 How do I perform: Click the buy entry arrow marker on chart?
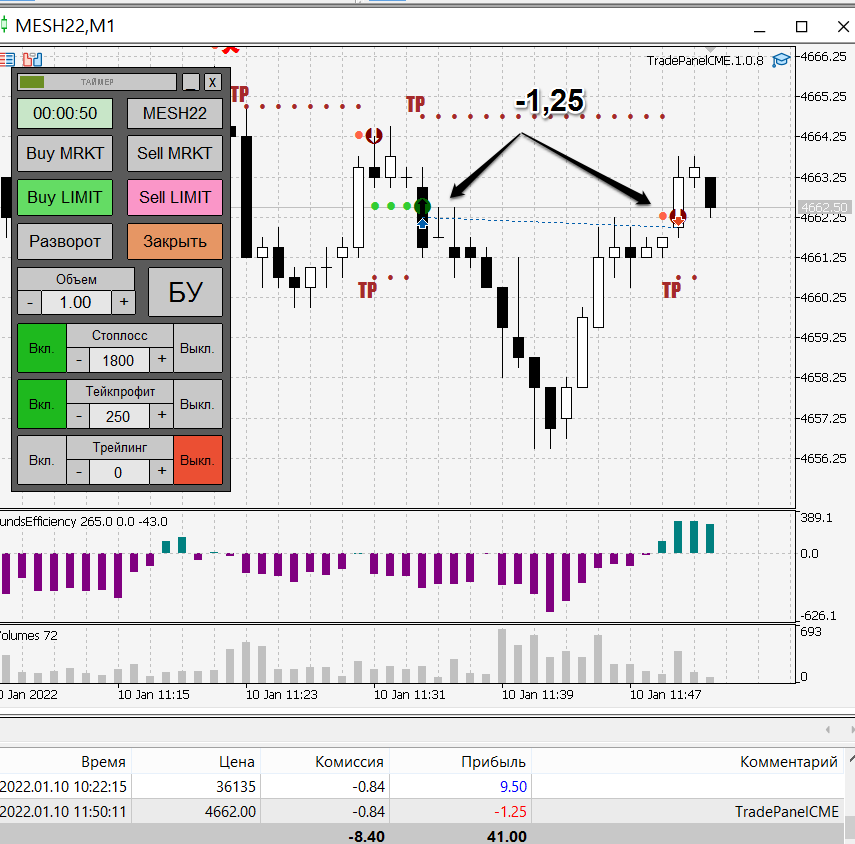pyautogui.click(x=423, y=222)
